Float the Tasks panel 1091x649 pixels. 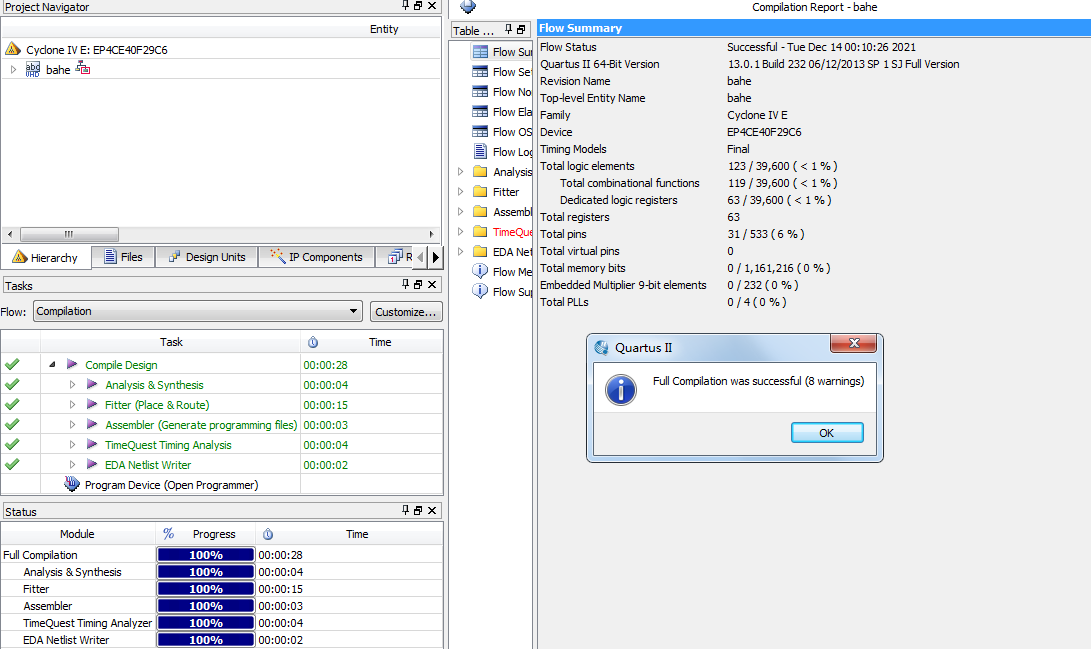point(418,285)
